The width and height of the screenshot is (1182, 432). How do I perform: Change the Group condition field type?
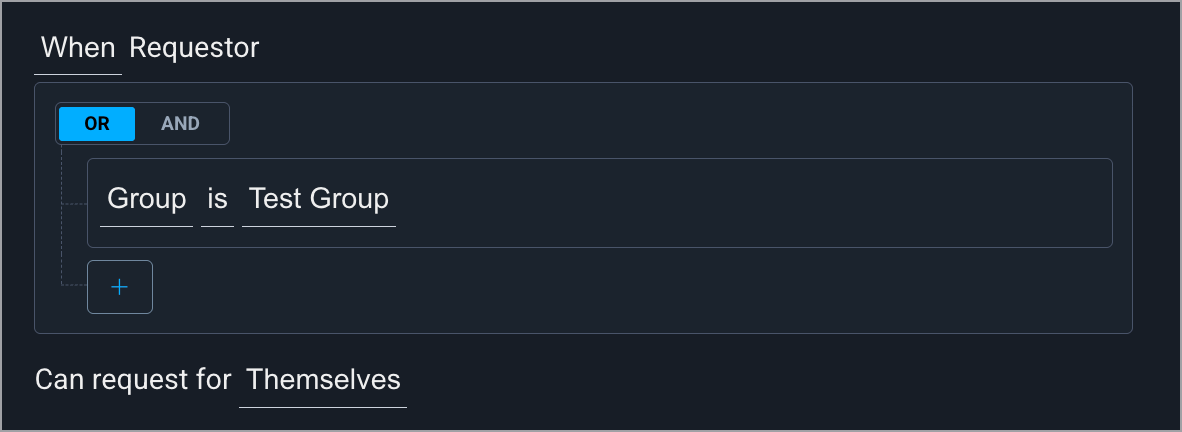coord(147,200)
